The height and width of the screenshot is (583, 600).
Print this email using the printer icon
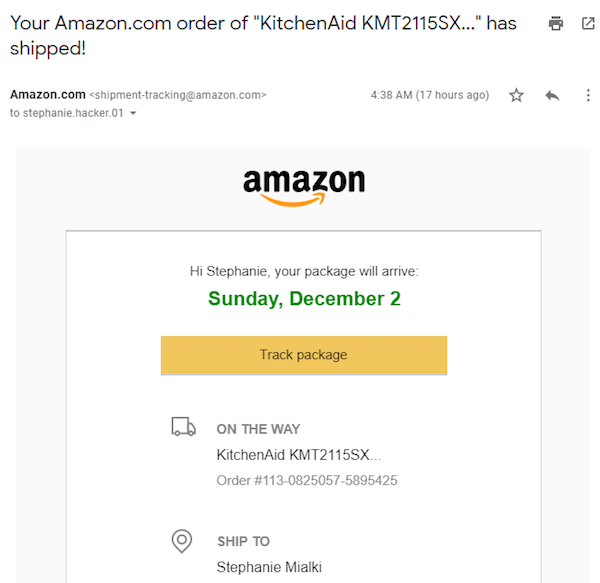(x=556, y=23)
